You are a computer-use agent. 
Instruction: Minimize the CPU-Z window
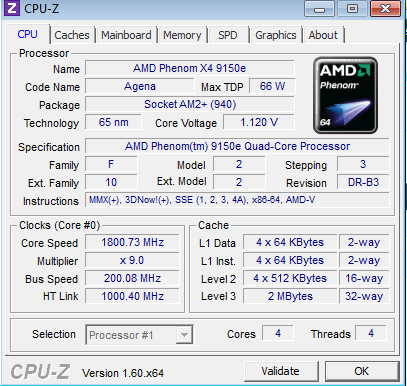click(x=319, y=8)
